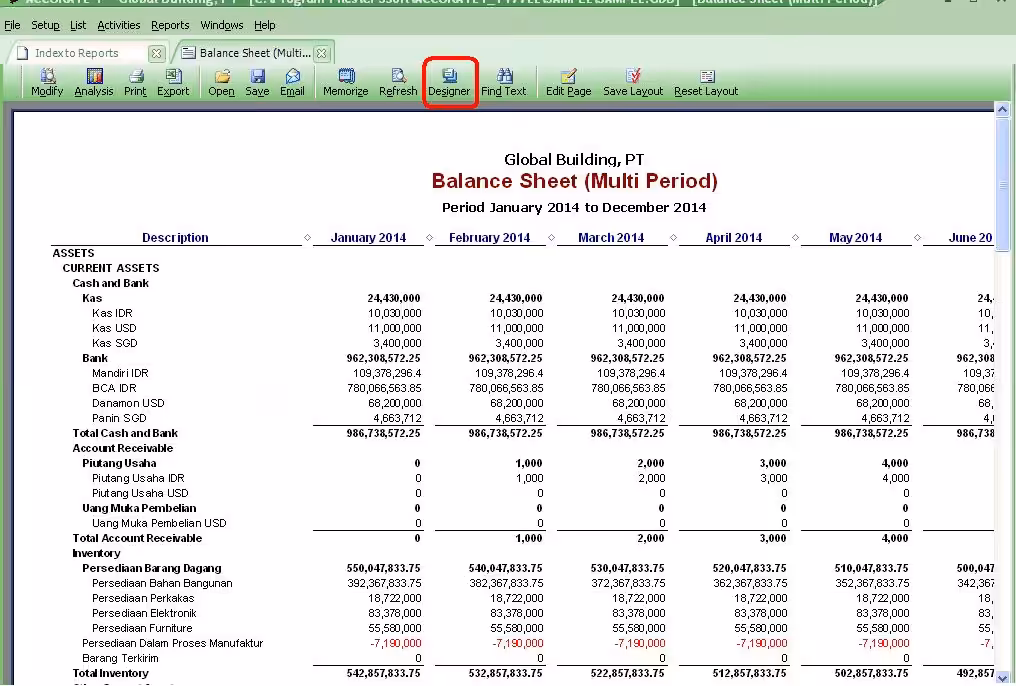1016x686 pixels.
Task: Click Persediaan Perkakas row label
Action: (143, 598)
